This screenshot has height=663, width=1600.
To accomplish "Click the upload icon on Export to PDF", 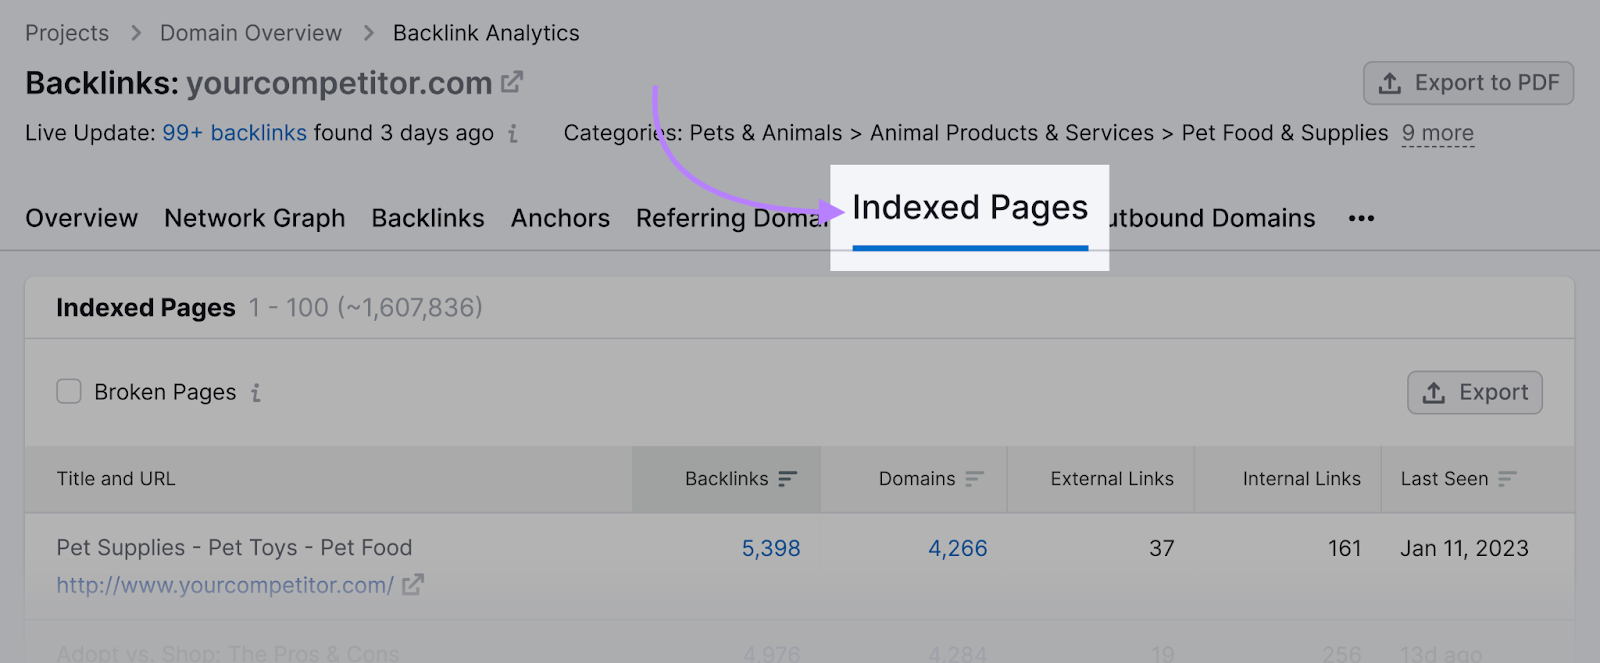I will [1390, 83].
